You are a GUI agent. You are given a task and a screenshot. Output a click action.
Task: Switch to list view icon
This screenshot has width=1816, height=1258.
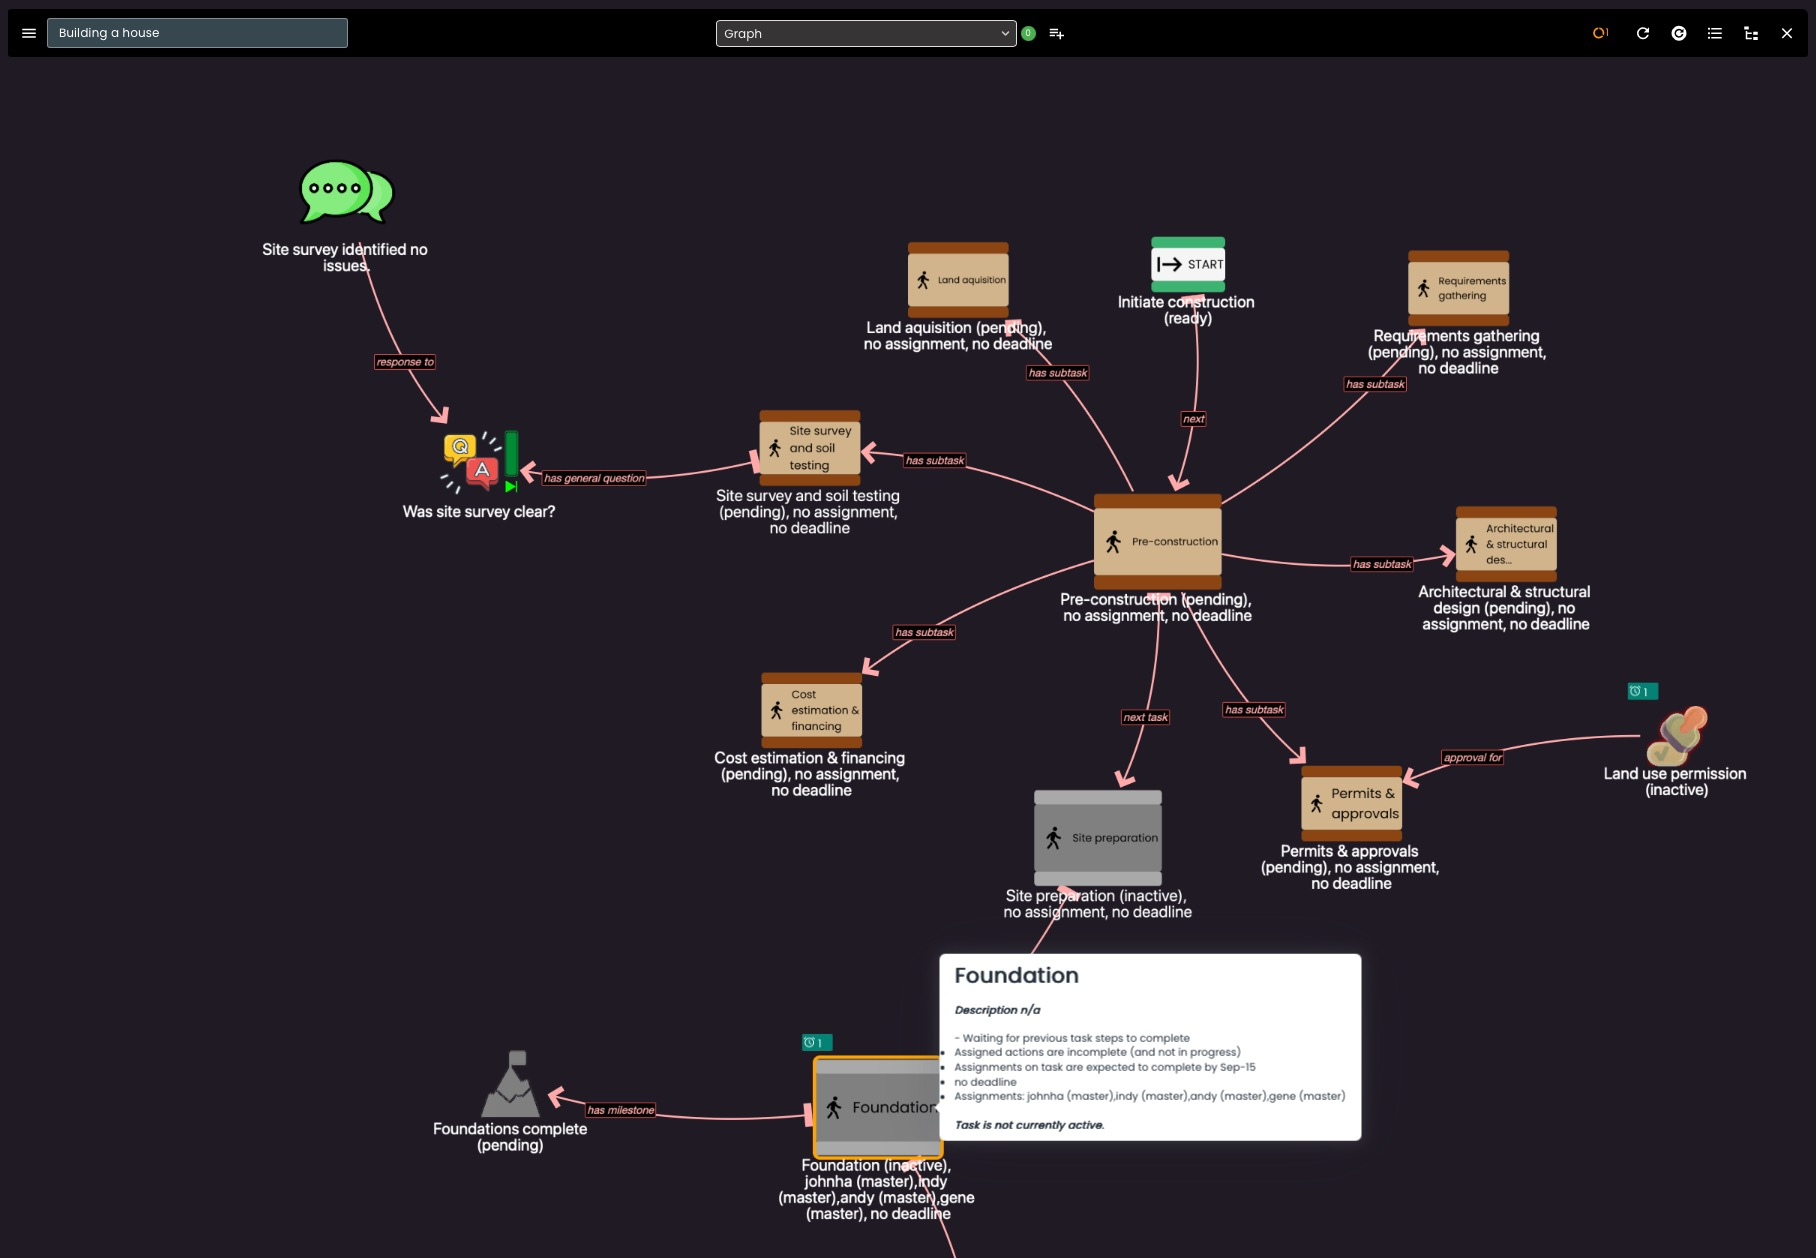pyautogui.click(x=1715, y=33)
